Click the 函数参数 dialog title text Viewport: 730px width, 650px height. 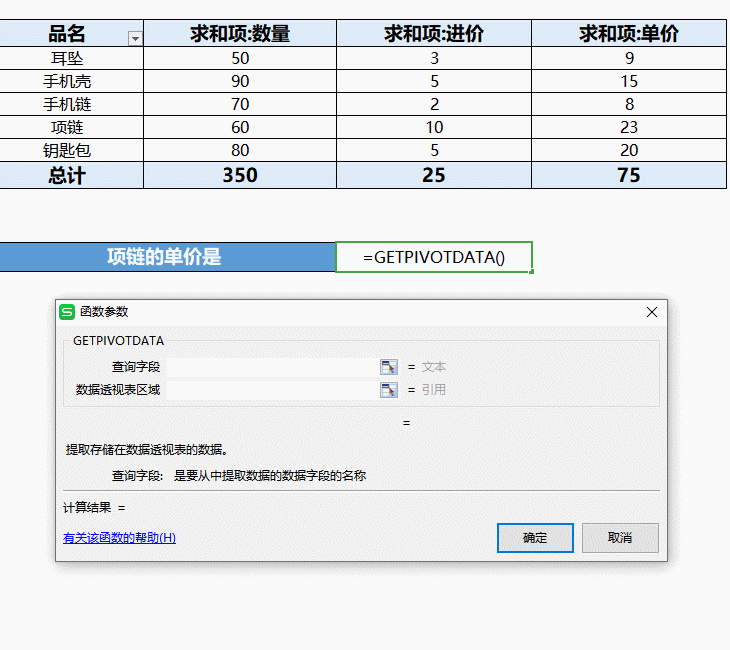[x=104, y=312]
